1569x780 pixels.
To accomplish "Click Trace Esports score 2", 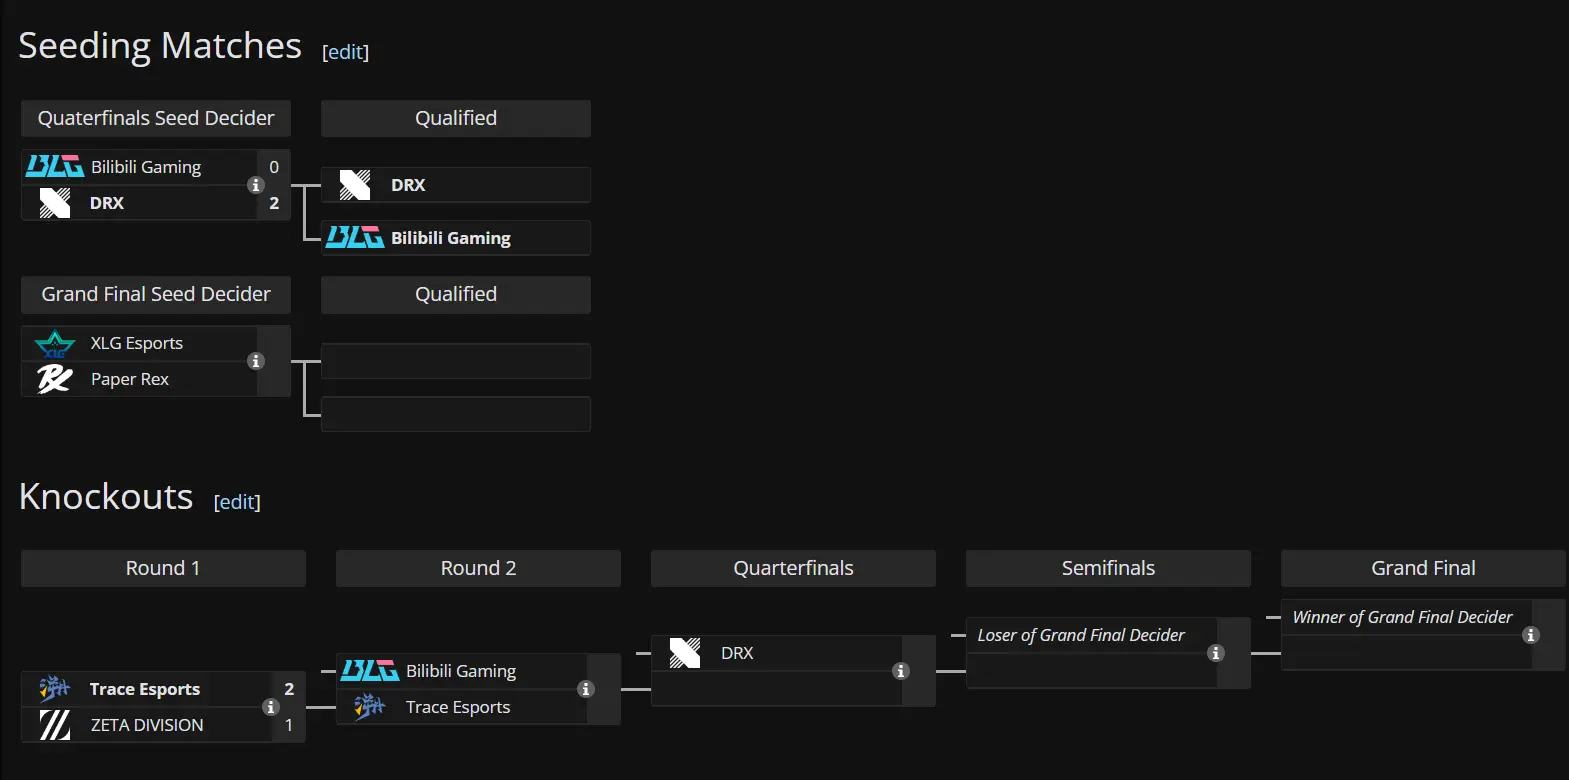I will click(289, 689).
